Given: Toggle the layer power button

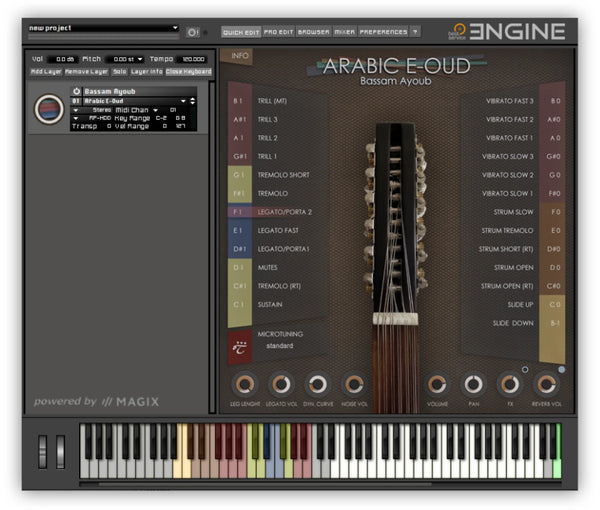Looking at the screenshot, I should [x=75, y=91].
